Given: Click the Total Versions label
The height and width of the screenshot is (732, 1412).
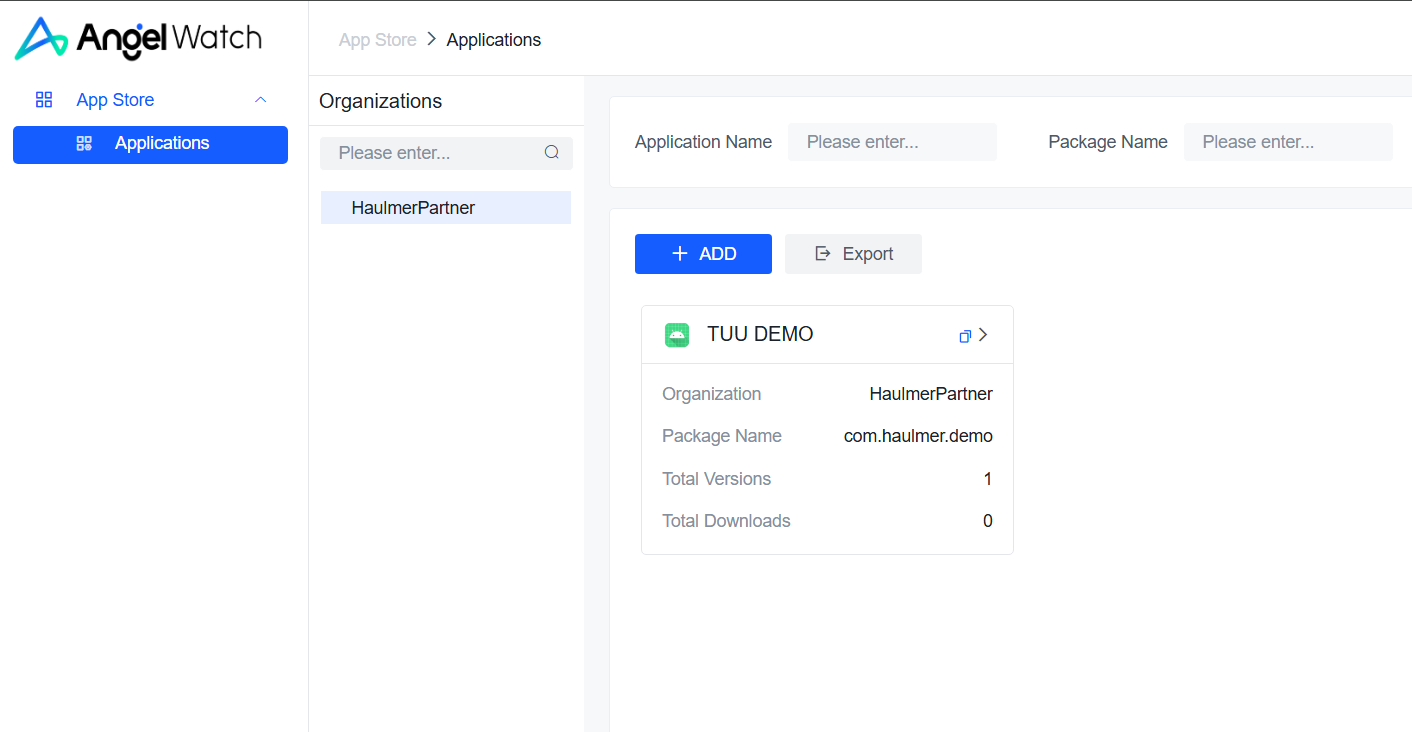Looking at the screenshot, I should click(716, 479).
